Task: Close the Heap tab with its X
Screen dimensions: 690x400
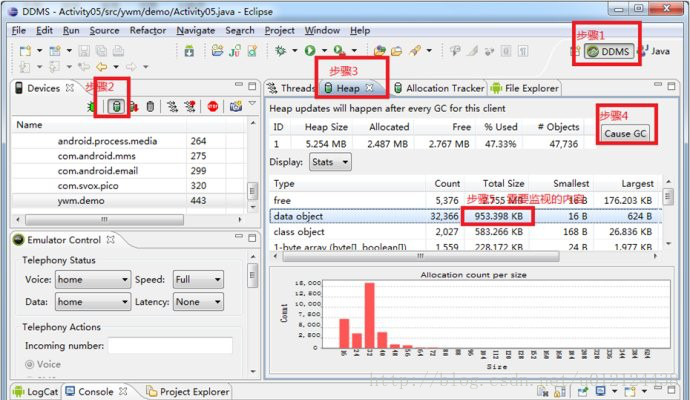Action: click(370, 88)
